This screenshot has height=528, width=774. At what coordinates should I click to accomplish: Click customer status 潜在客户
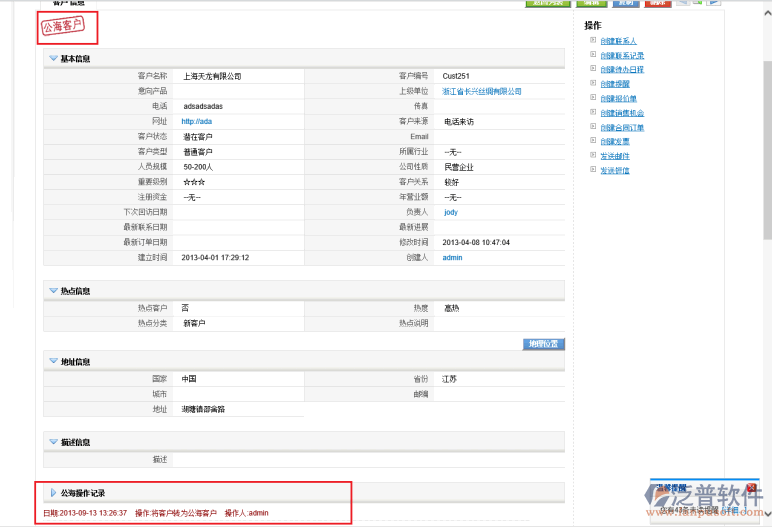click(x=197, y=137)
